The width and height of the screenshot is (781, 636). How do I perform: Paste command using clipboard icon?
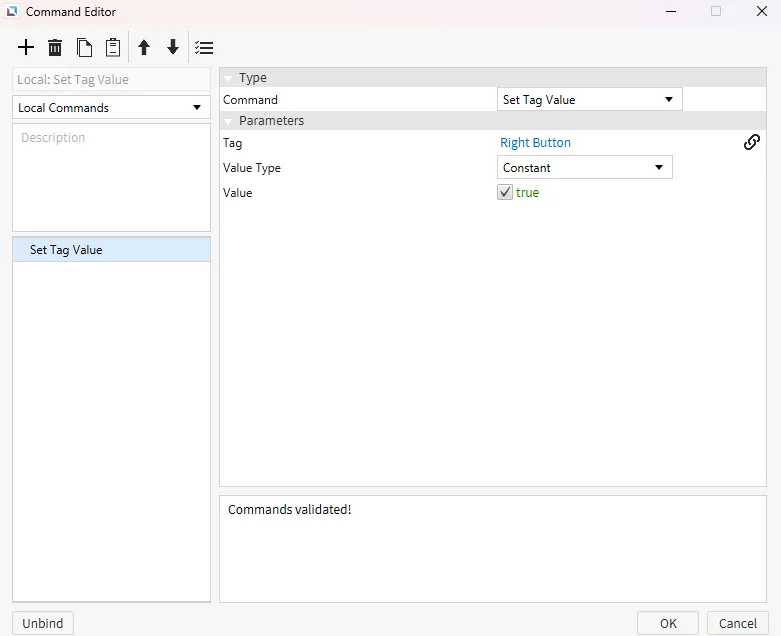[x=113, y=48]
